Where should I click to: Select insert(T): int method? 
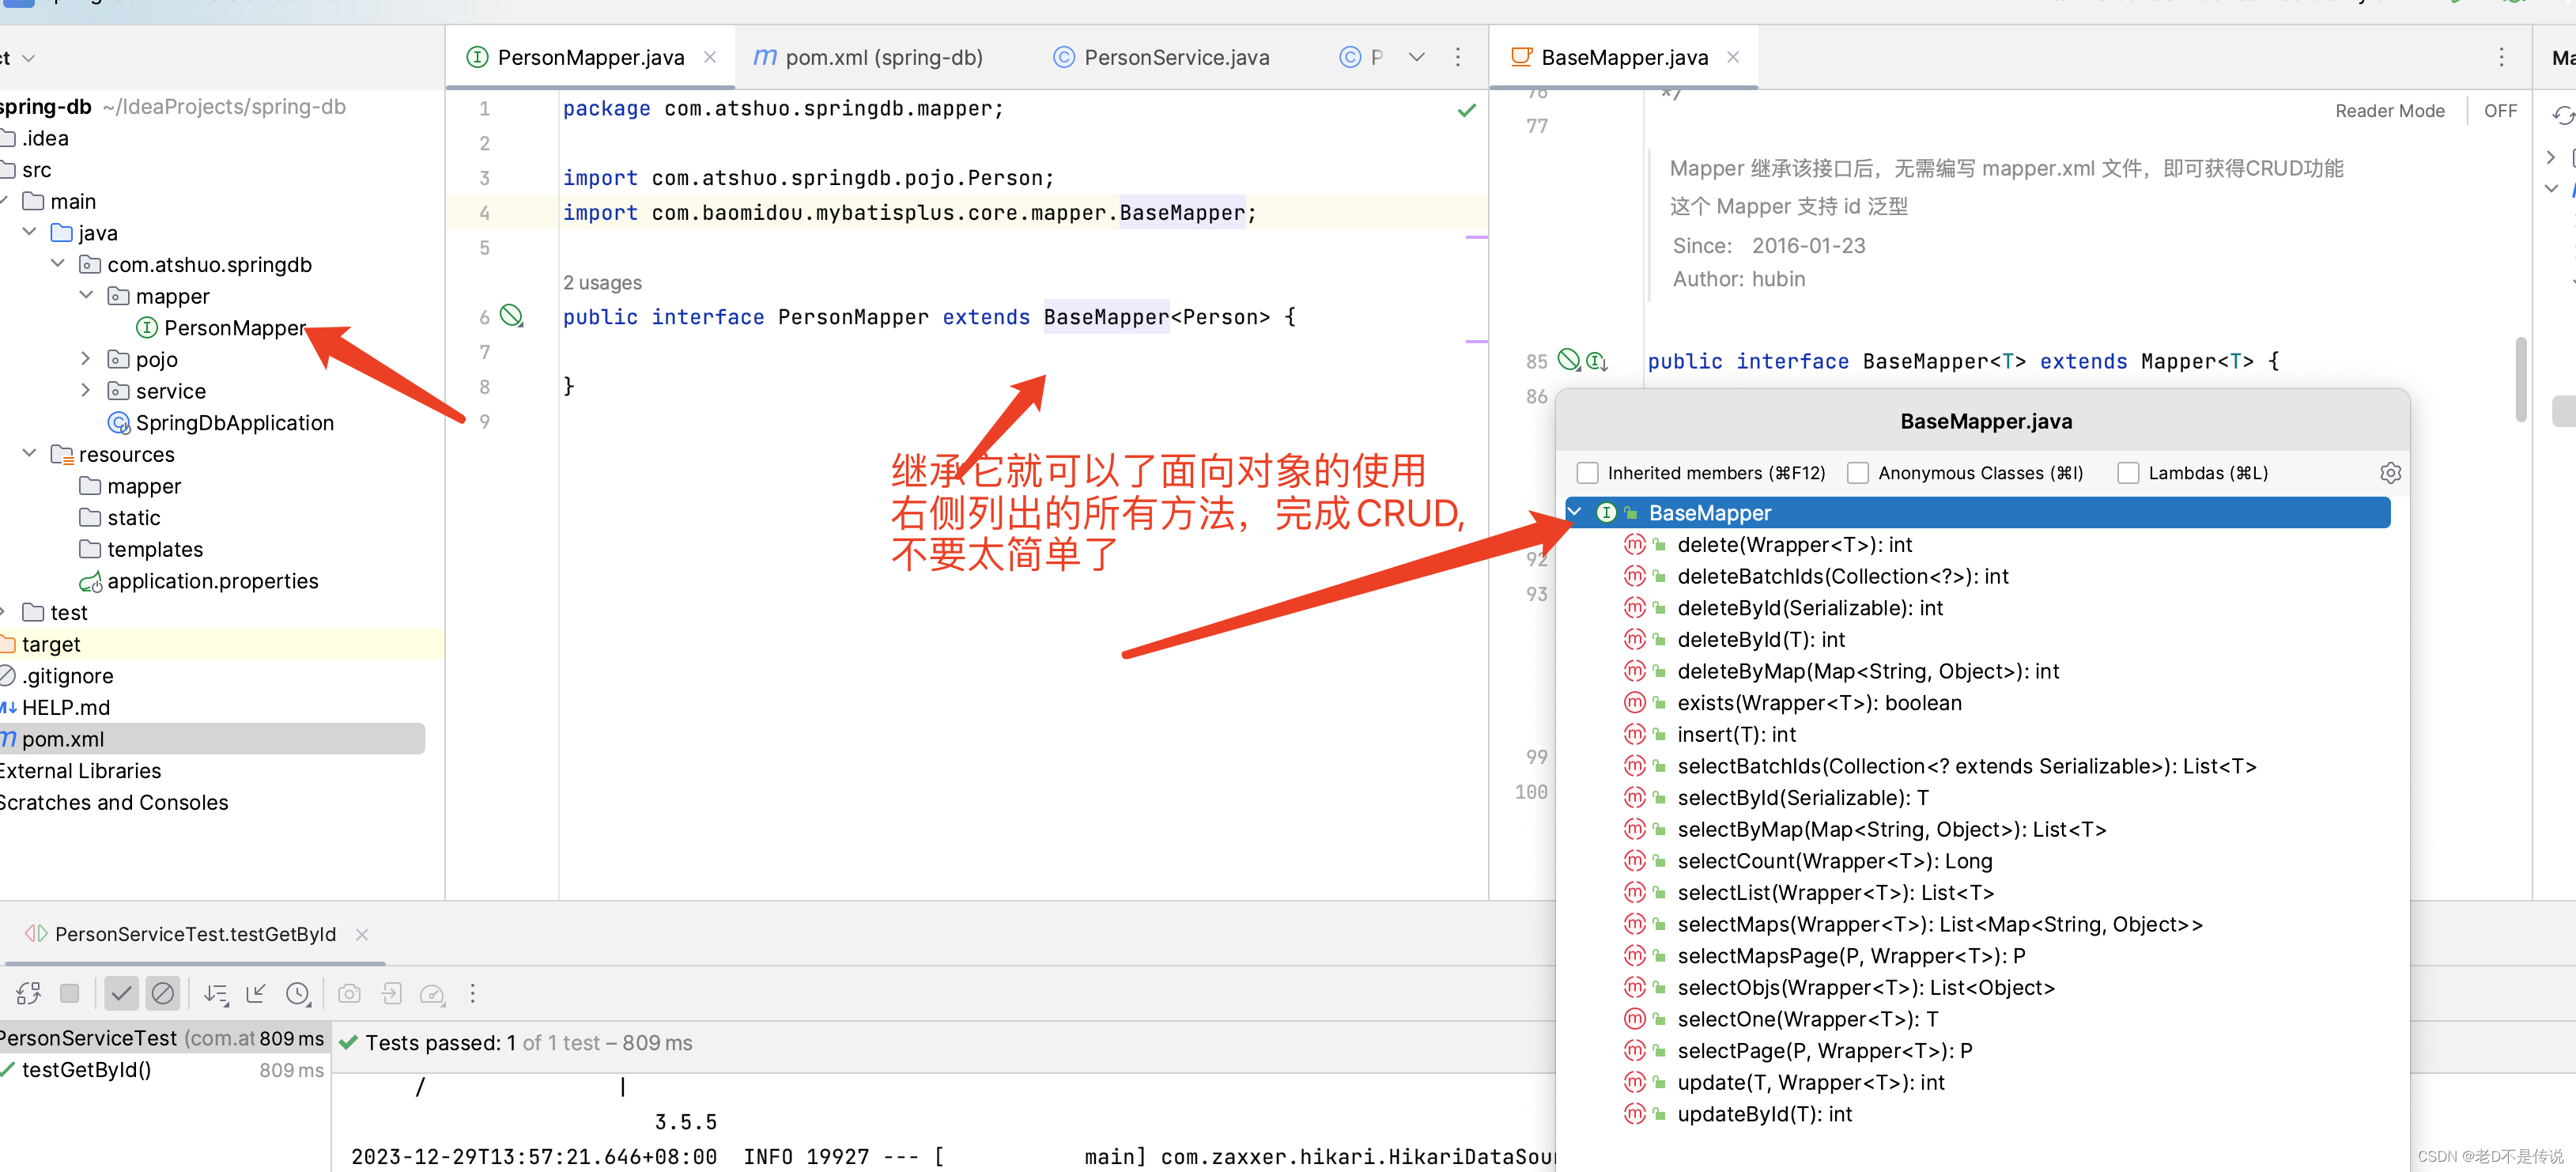click(1736, 735)
